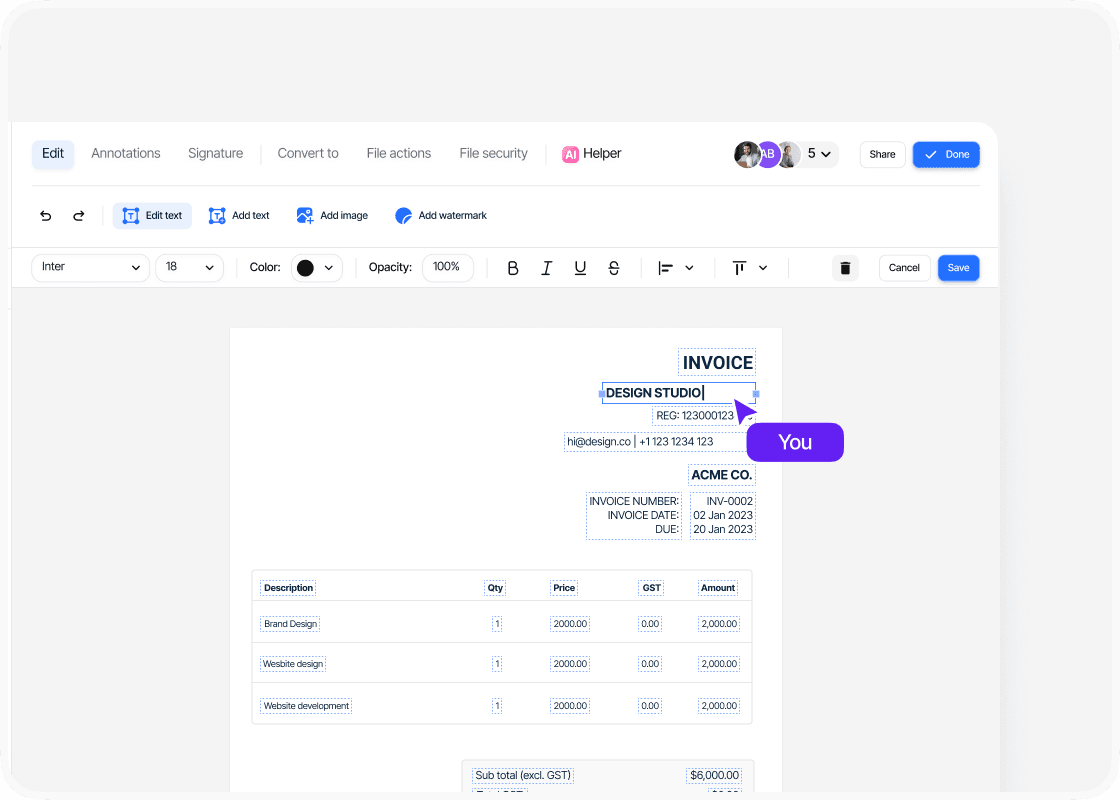
Task: Select the Add image tool
Action: coord(332,216)
